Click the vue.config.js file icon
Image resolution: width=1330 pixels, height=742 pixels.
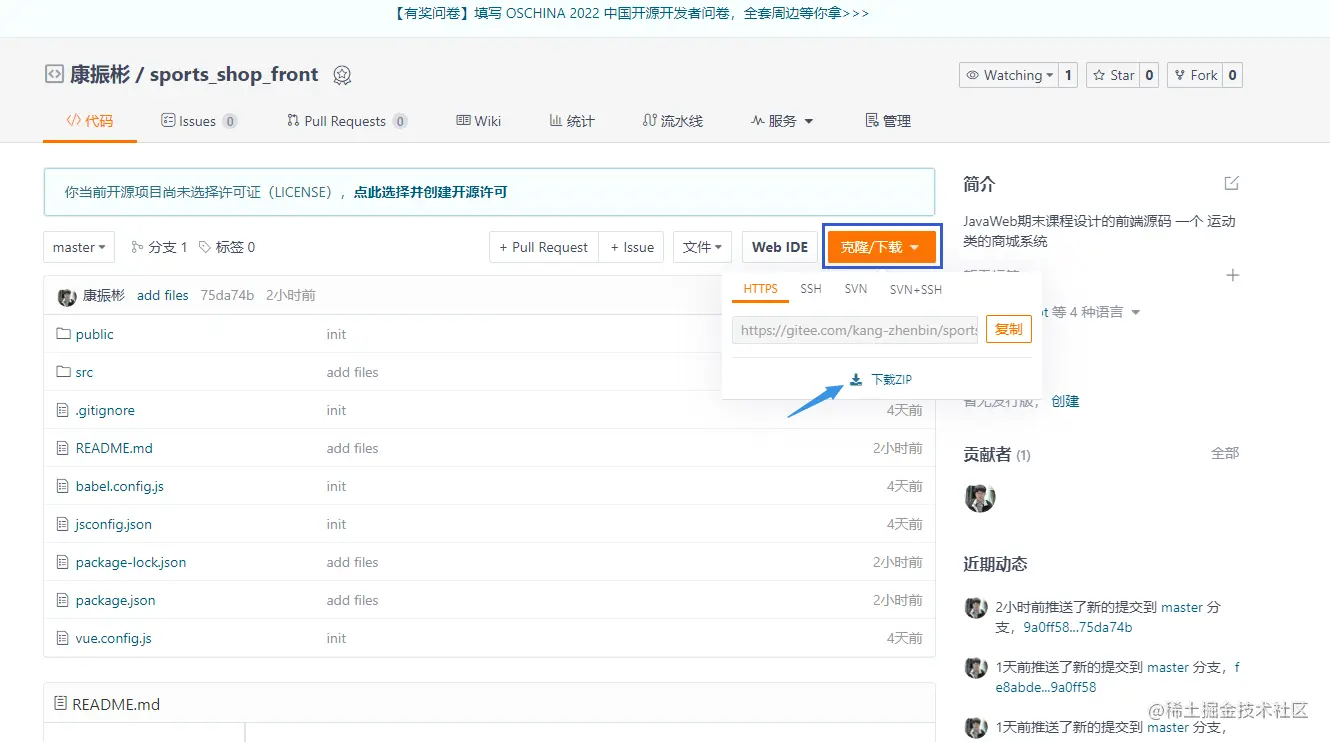(x=64, y=638)
